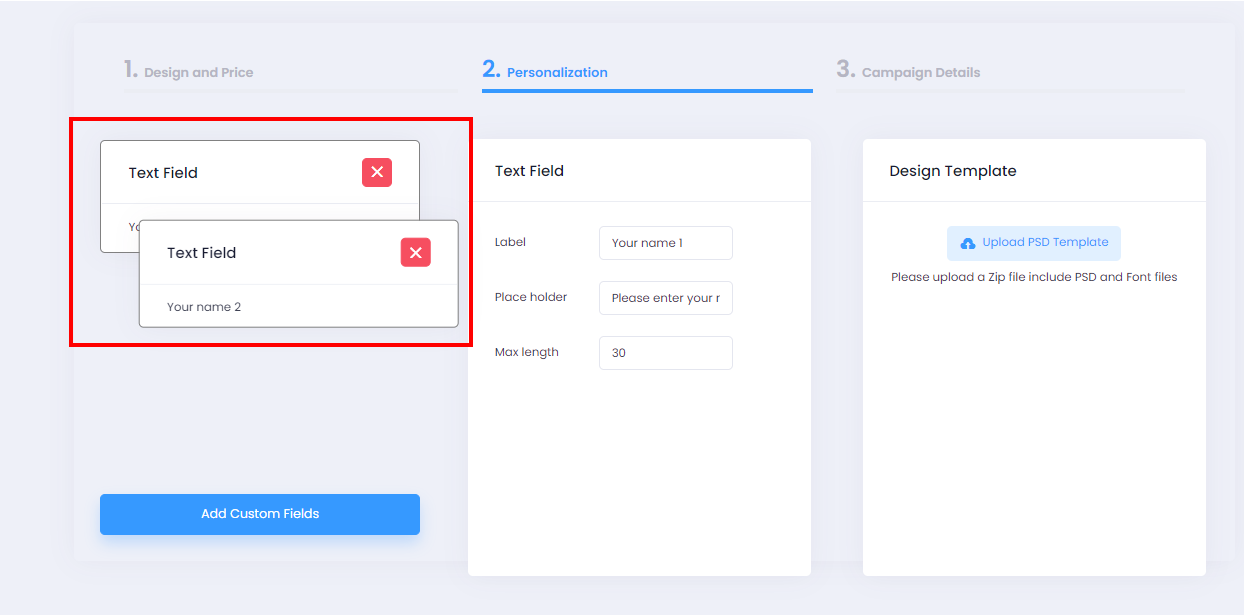Click the Add Custom Fields button
1244x615 pixels.
(x=260, y=514)
